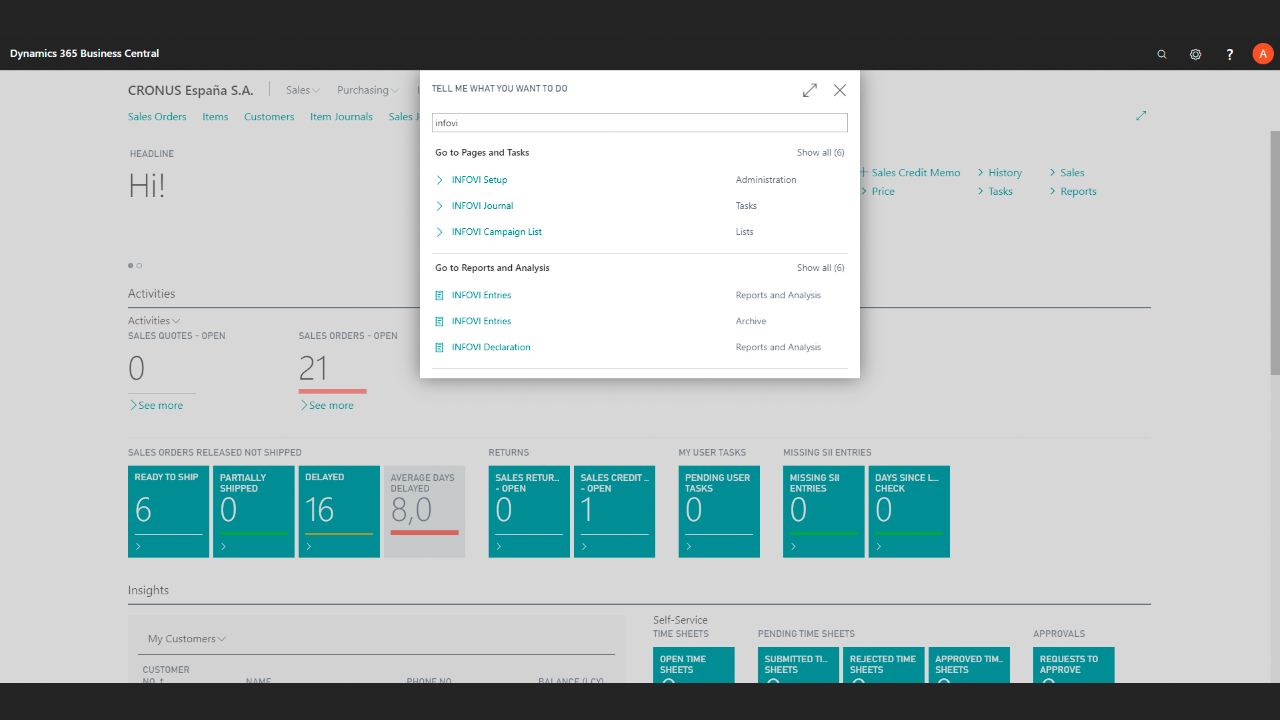1280x720 pixels.
Task: Open the Pending User Tasks tile
Action: tap(719, 512)
